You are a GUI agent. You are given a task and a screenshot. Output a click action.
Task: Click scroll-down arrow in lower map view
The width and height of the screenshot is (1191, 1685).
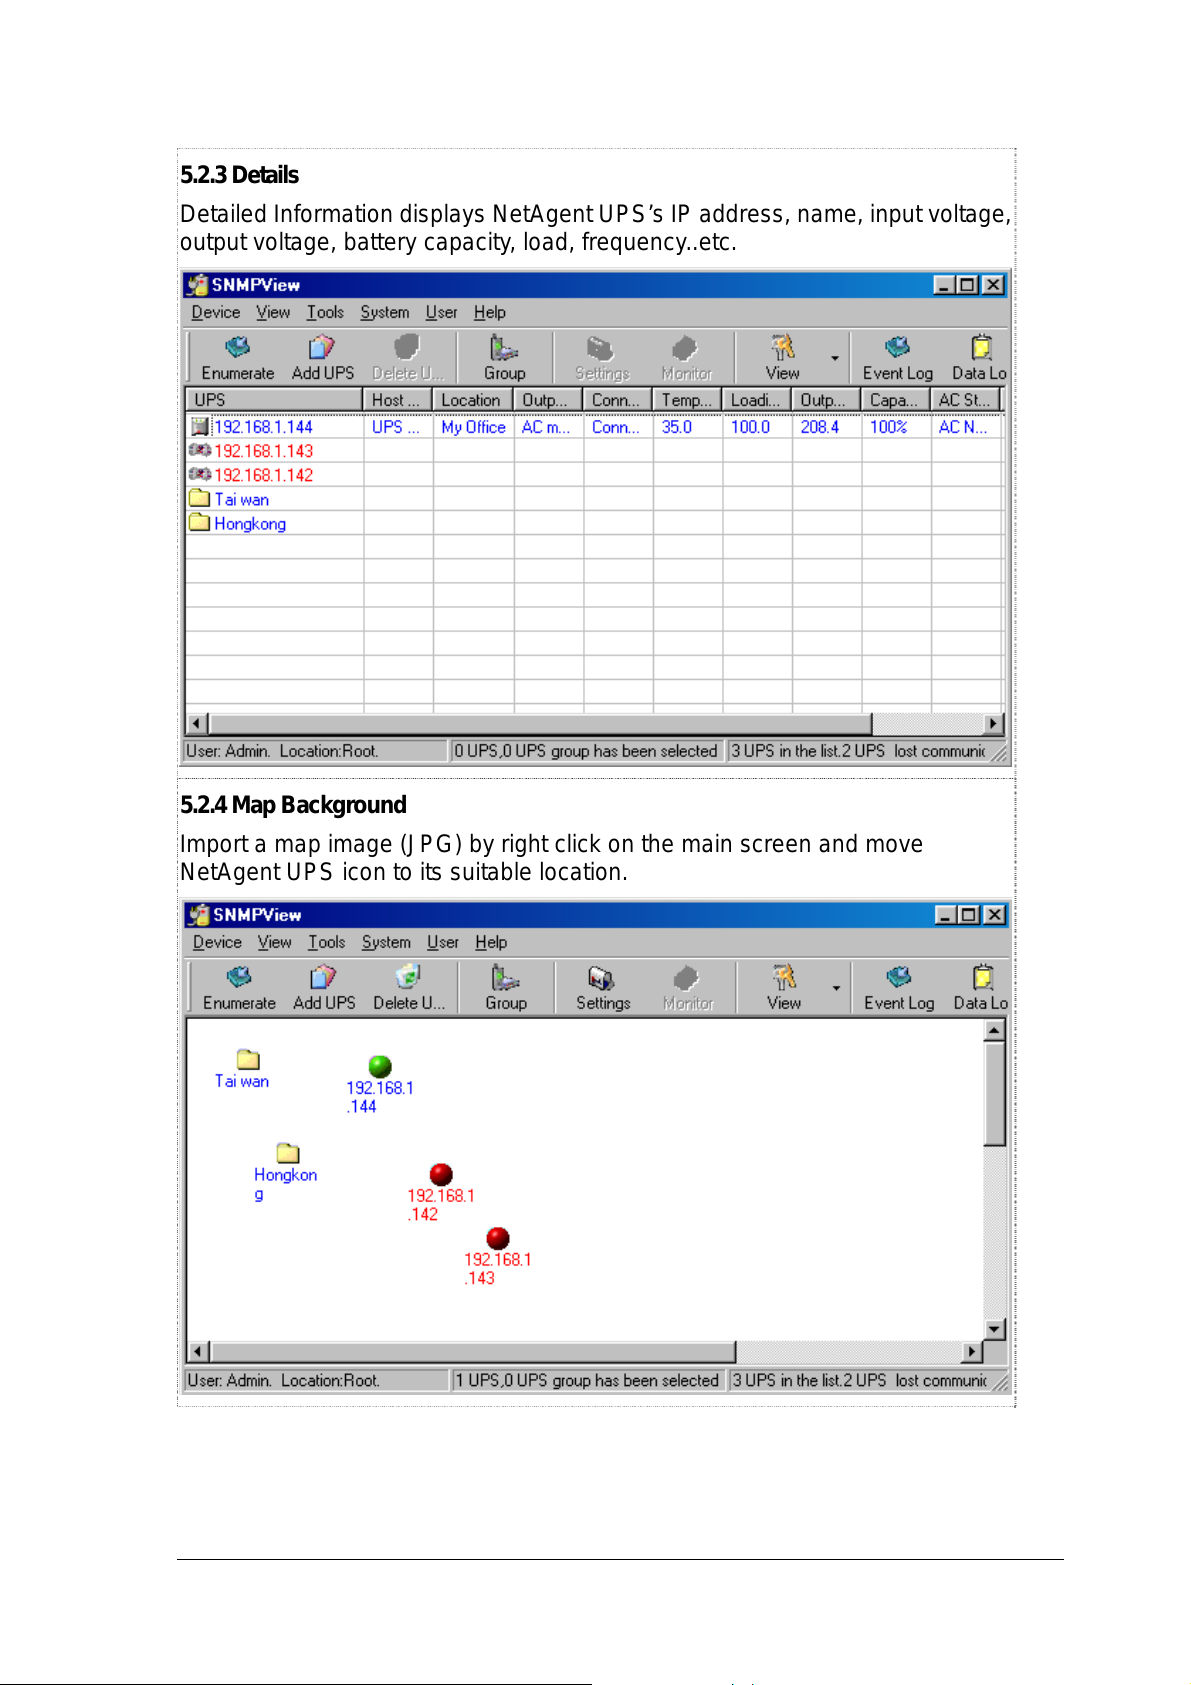994,1329
